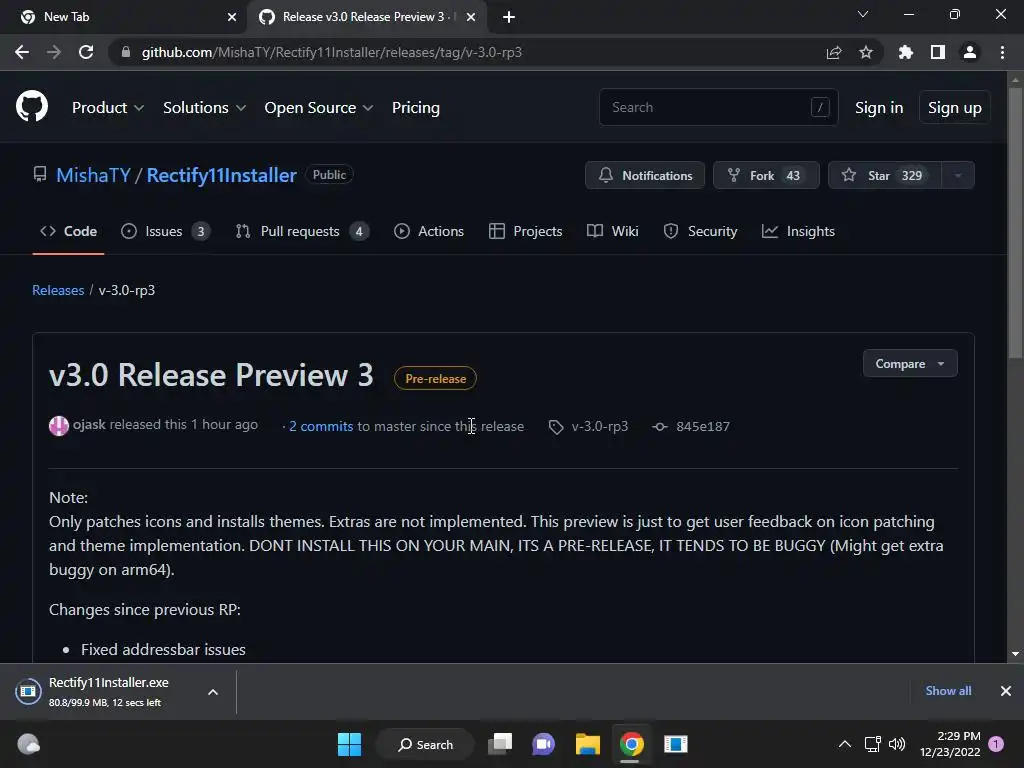This screenshot has height=768, width=1024.
Task: Star the repository
Action: (885, 175)
